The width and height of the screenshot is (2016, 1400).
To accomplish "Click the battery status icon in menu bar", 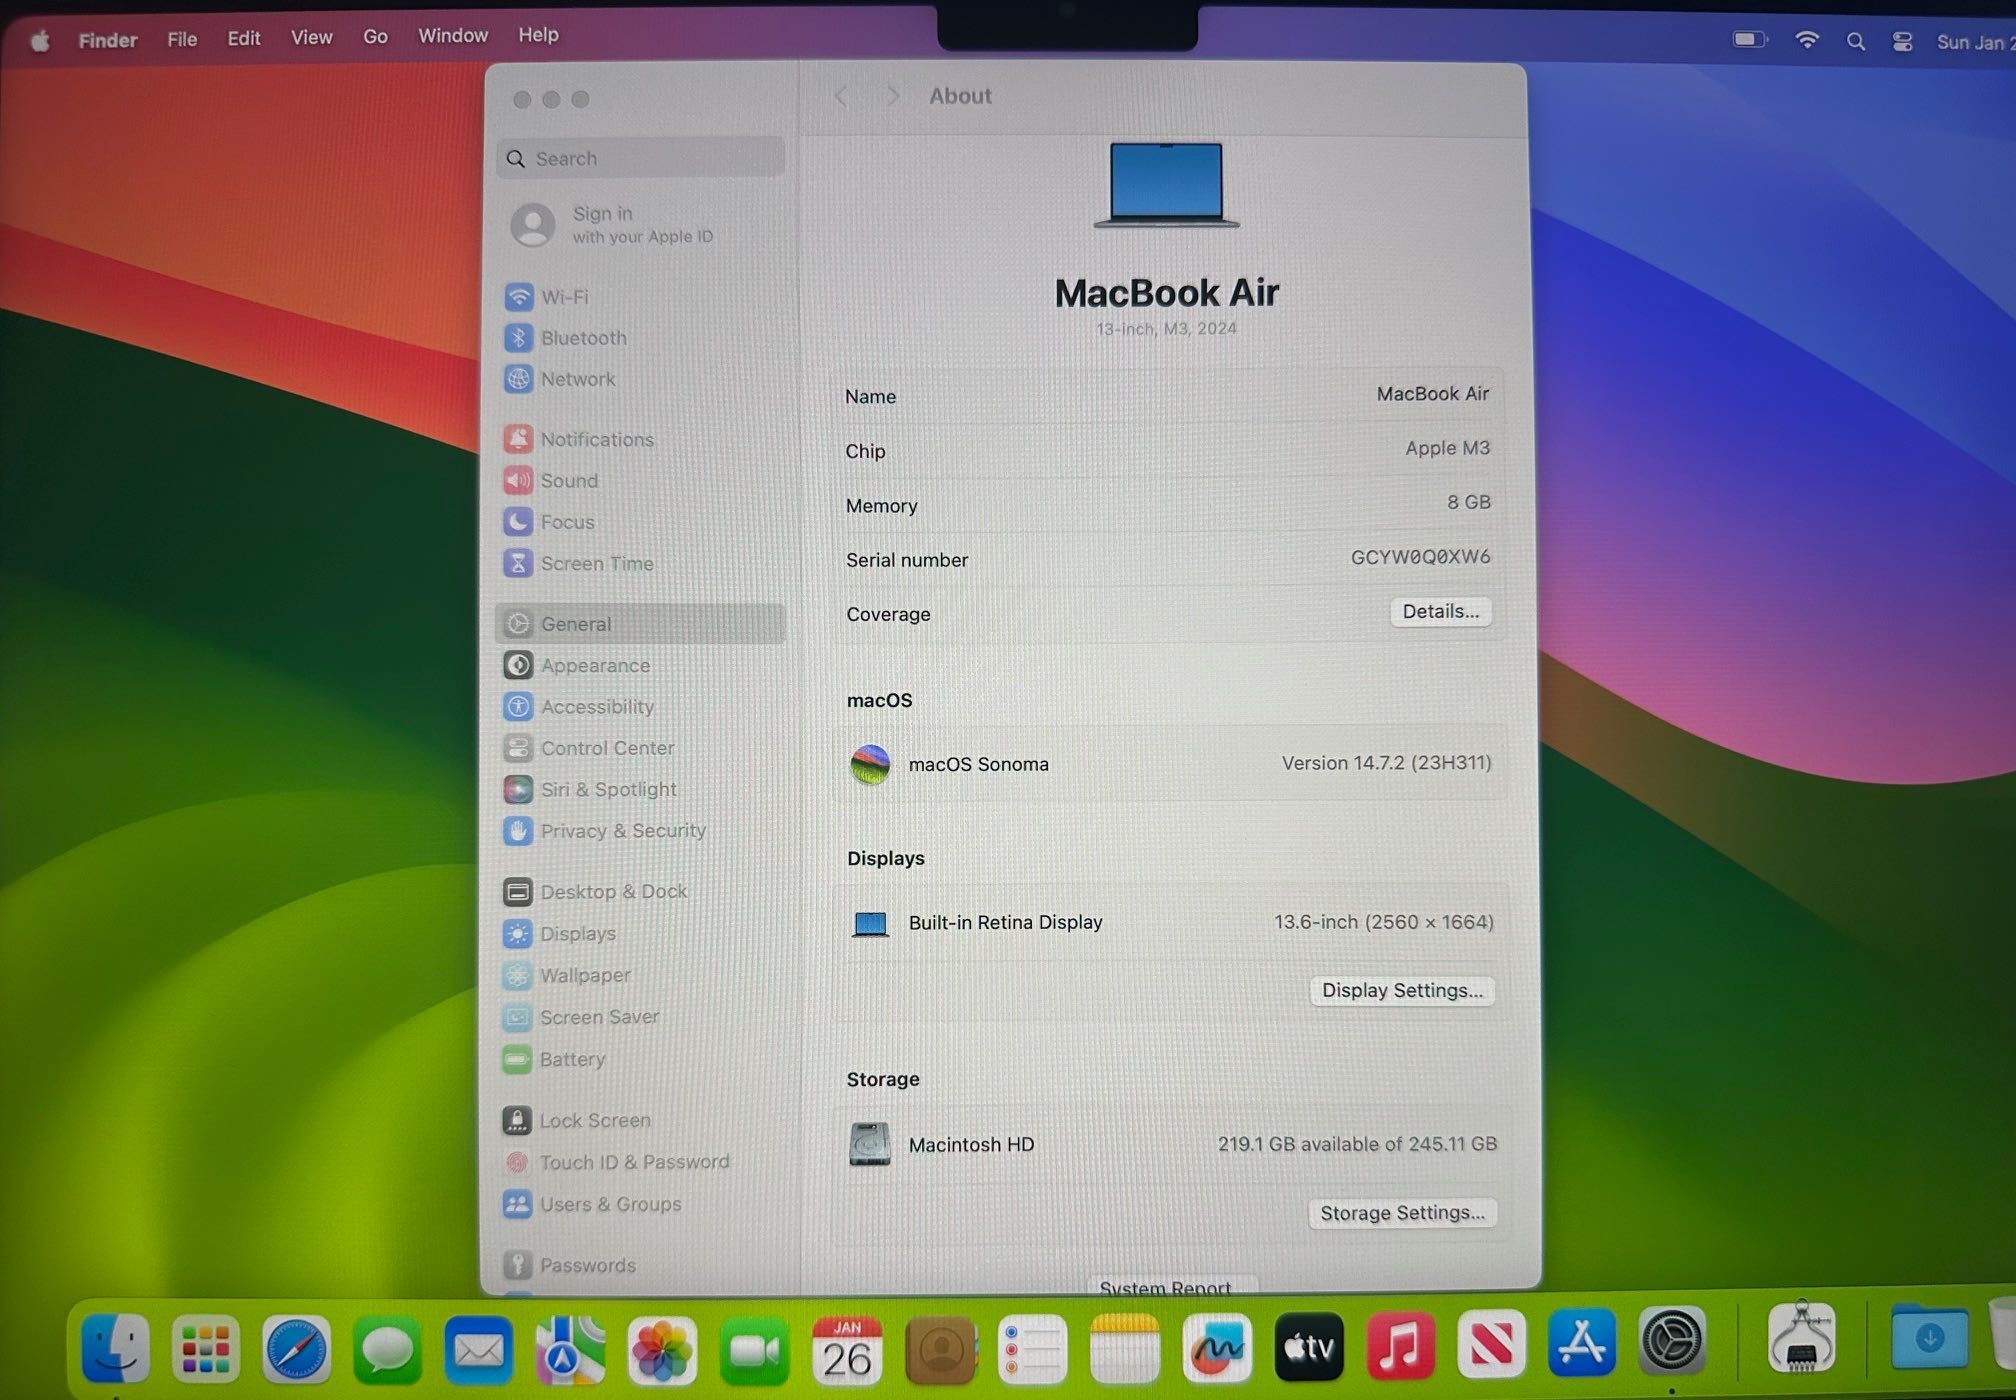I will (x=1750, y=39).
